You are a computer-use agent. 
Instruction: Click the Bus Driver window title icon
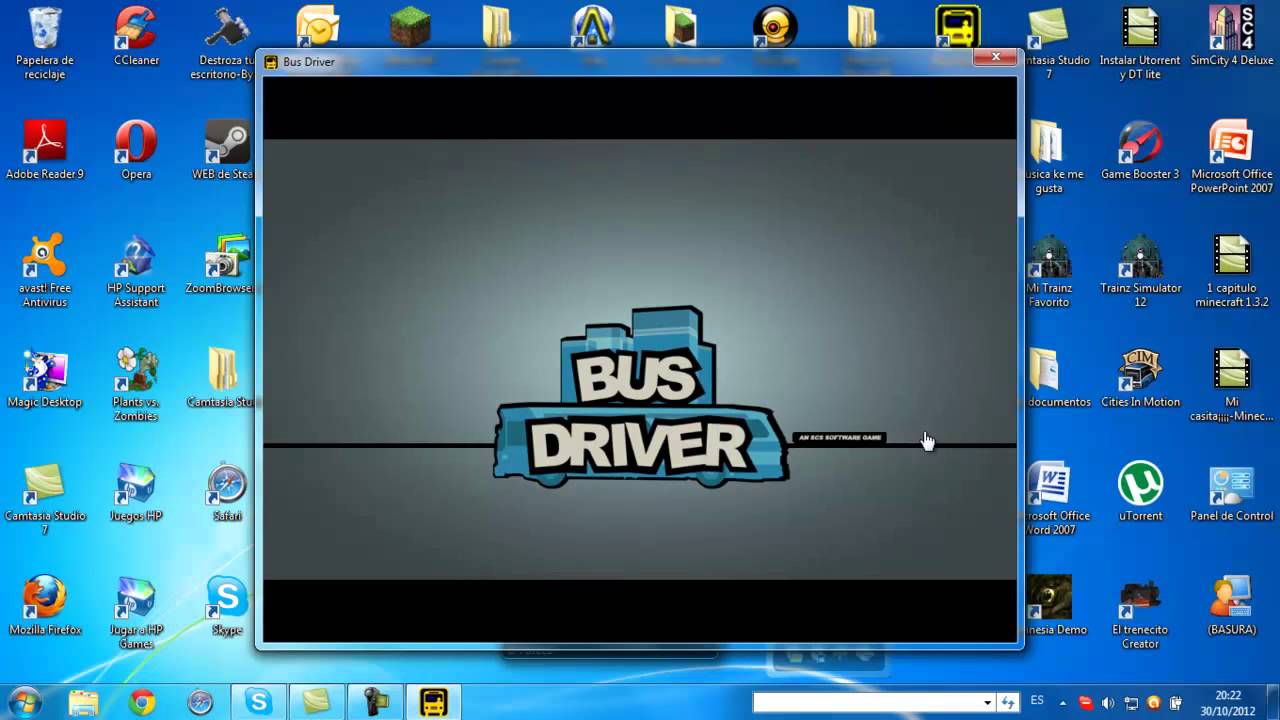coord(271,62)
